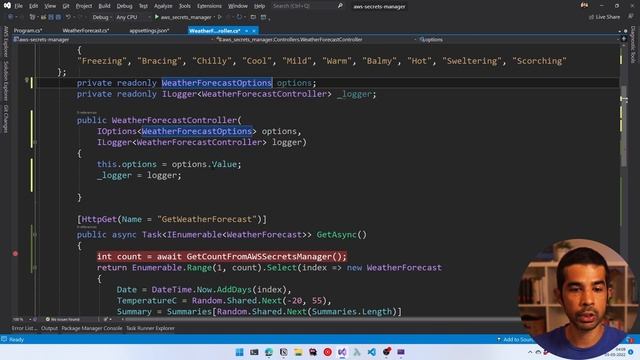Open Visual Studio from the taskbar
640x360 pixels.
click(x=342, y=352)
